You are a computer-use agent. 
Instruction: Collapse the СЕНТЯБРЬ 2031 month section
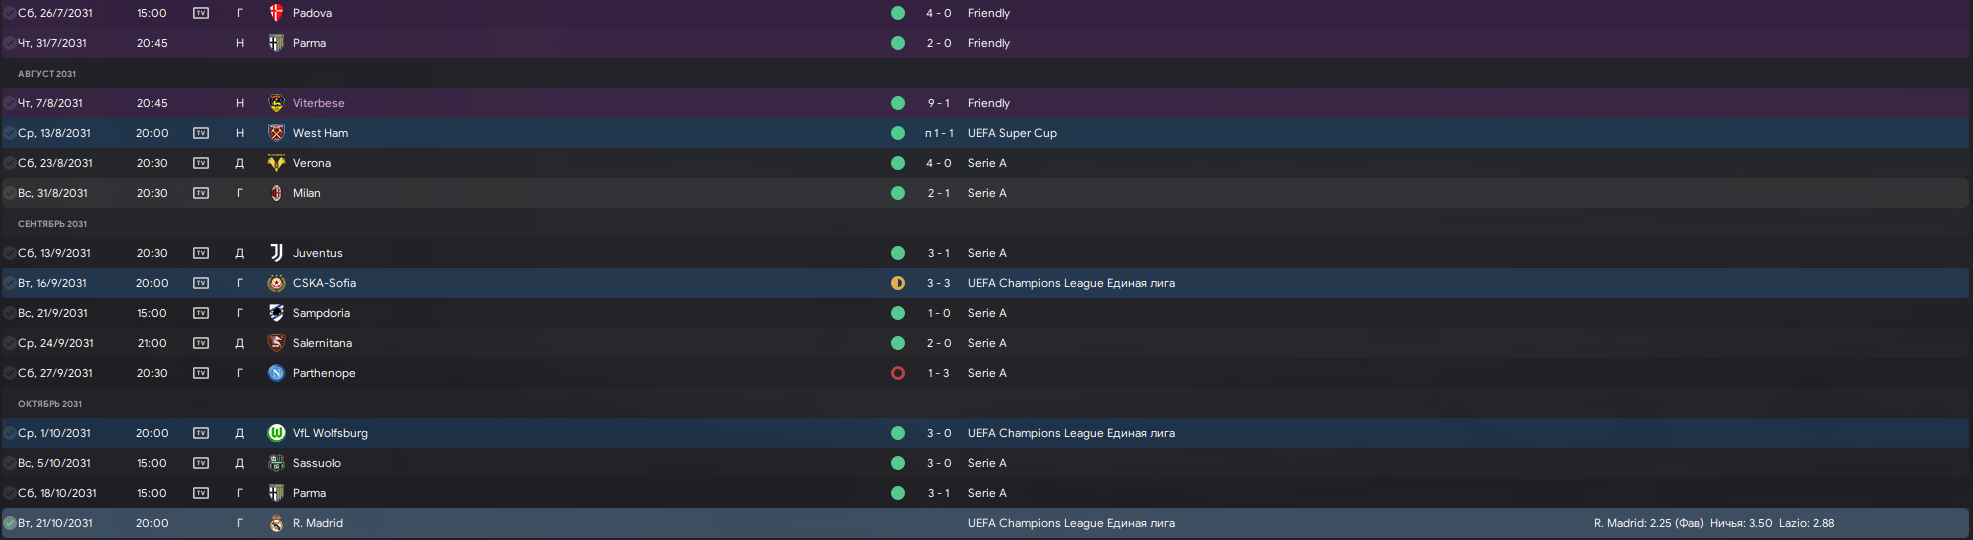(52, 224)
